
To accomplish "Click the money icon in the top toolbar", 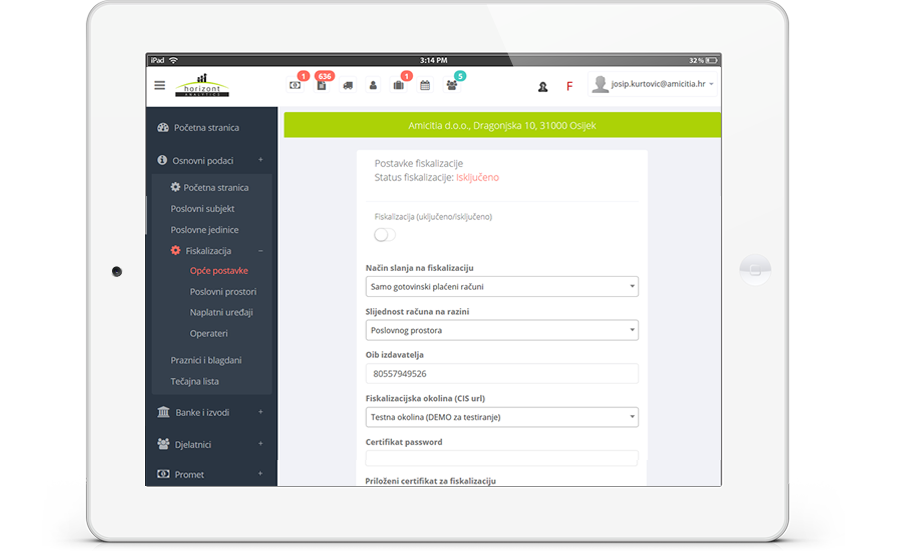I will click(295, 86).
